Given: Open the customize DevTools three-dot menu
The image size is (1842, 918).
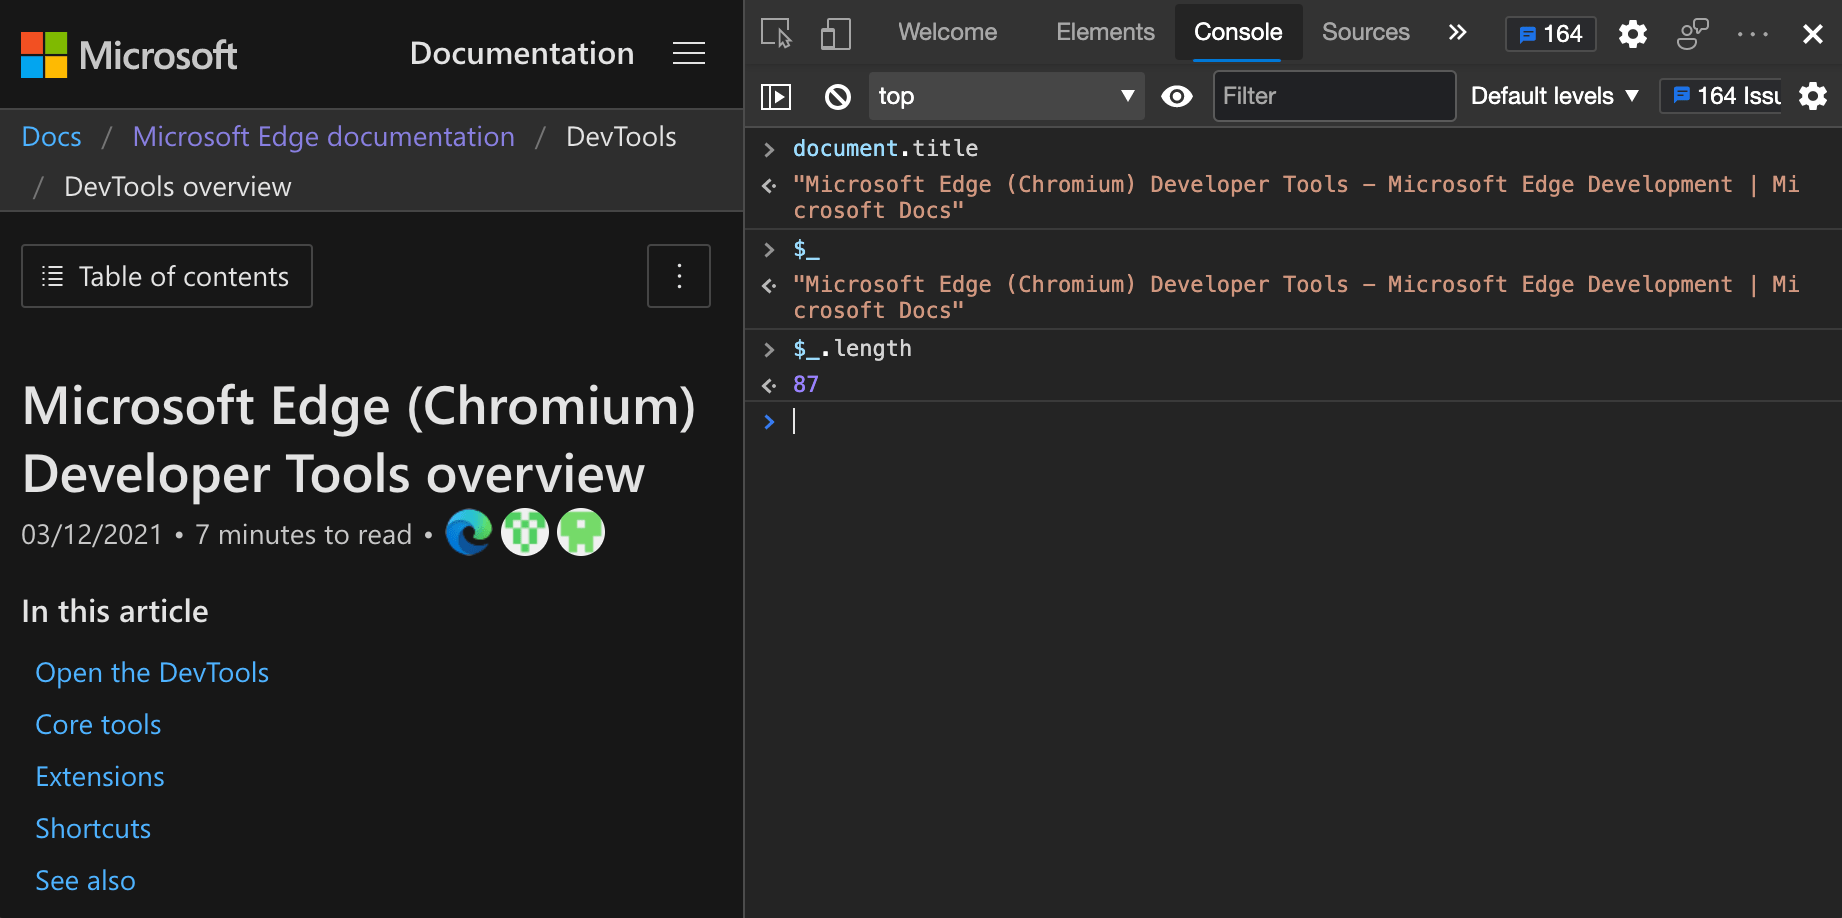Looking at the screenshot, I should (1753, 34).
